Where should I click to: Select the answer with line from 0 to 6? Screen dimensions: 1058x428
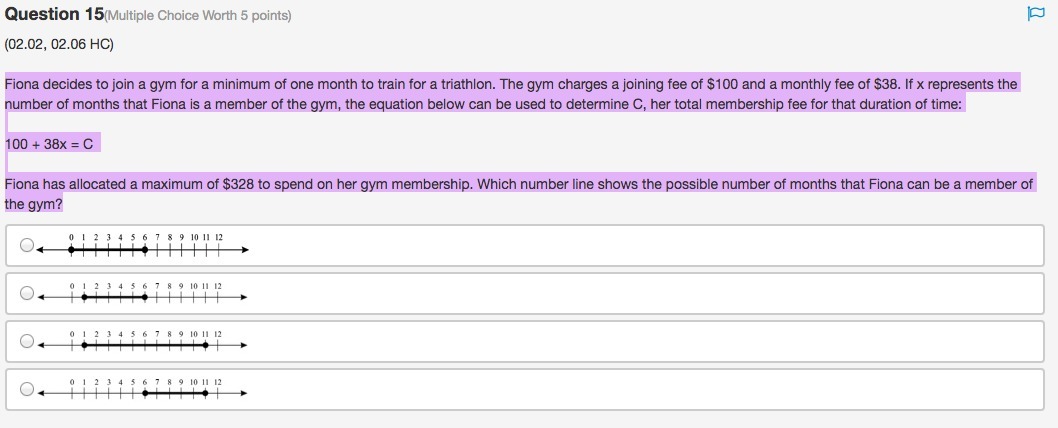26,245
